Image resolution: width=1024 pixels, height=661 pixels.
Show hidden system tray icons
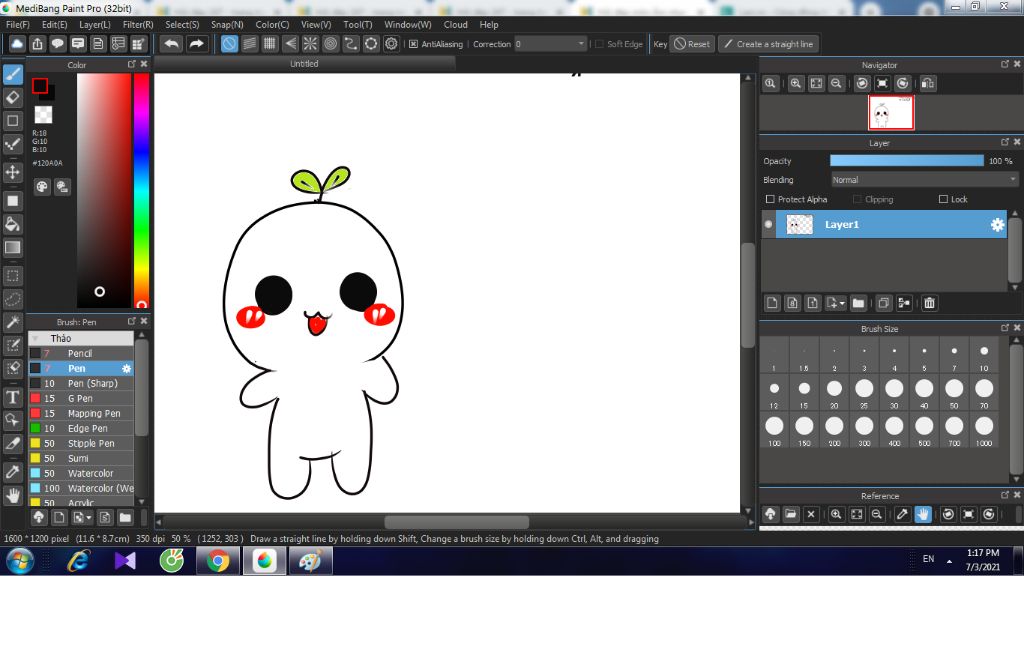(x=950, y=561)
